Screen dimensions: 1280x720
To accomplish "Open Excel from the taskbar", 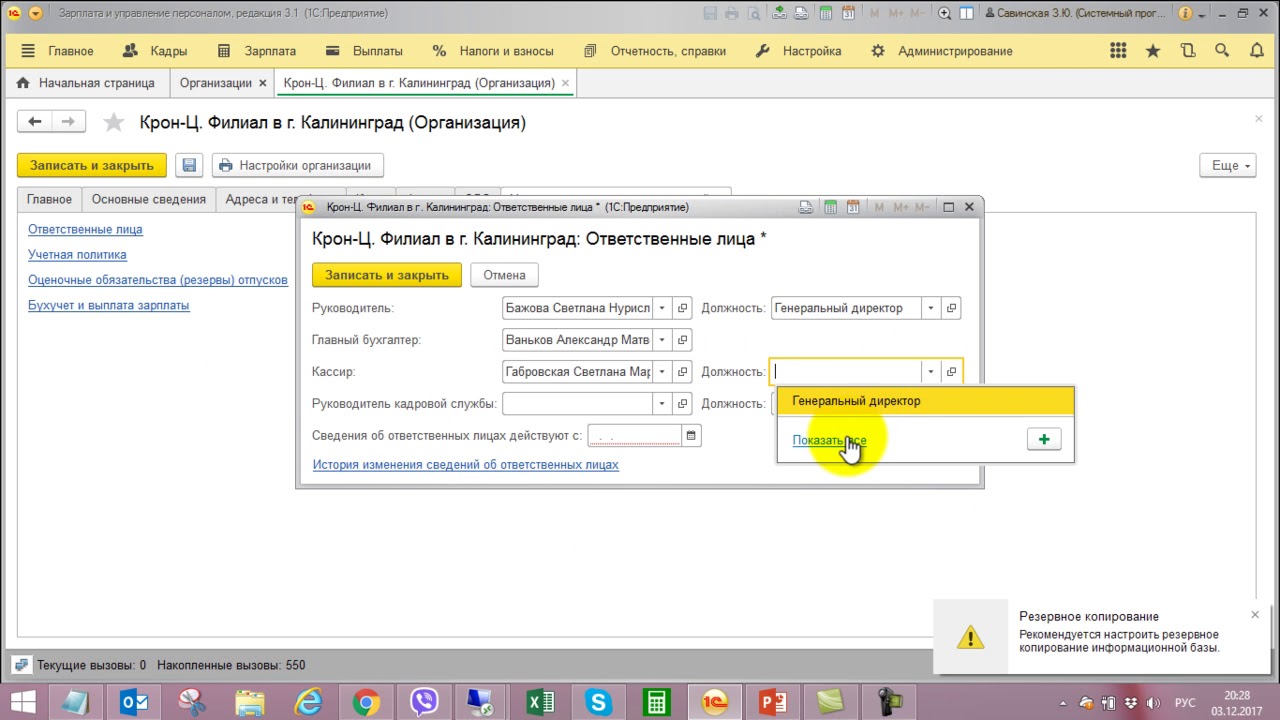I will (x=540, y=702).
